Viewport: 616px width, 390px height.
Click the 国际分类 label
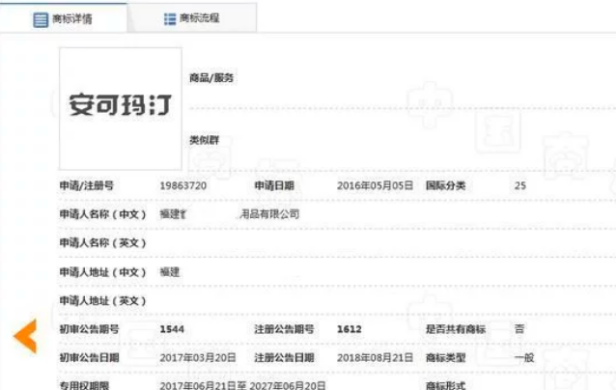point(446,186)
